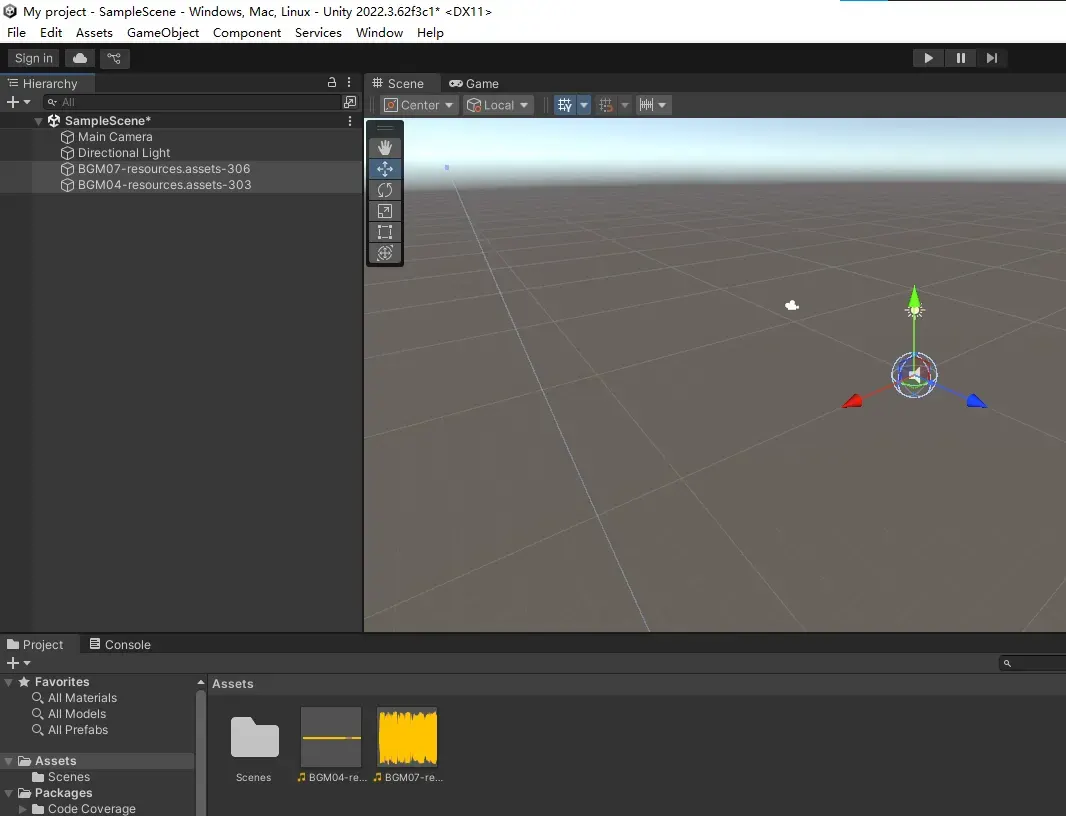Click the Project search field
Image resolution: width=1066 pixels, height=816 pixels.
1033,663
